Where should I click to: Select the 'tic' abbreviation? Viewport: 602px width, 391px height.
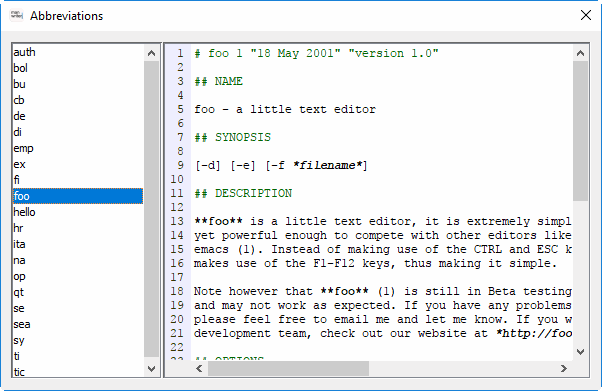(x=78, y=372)
